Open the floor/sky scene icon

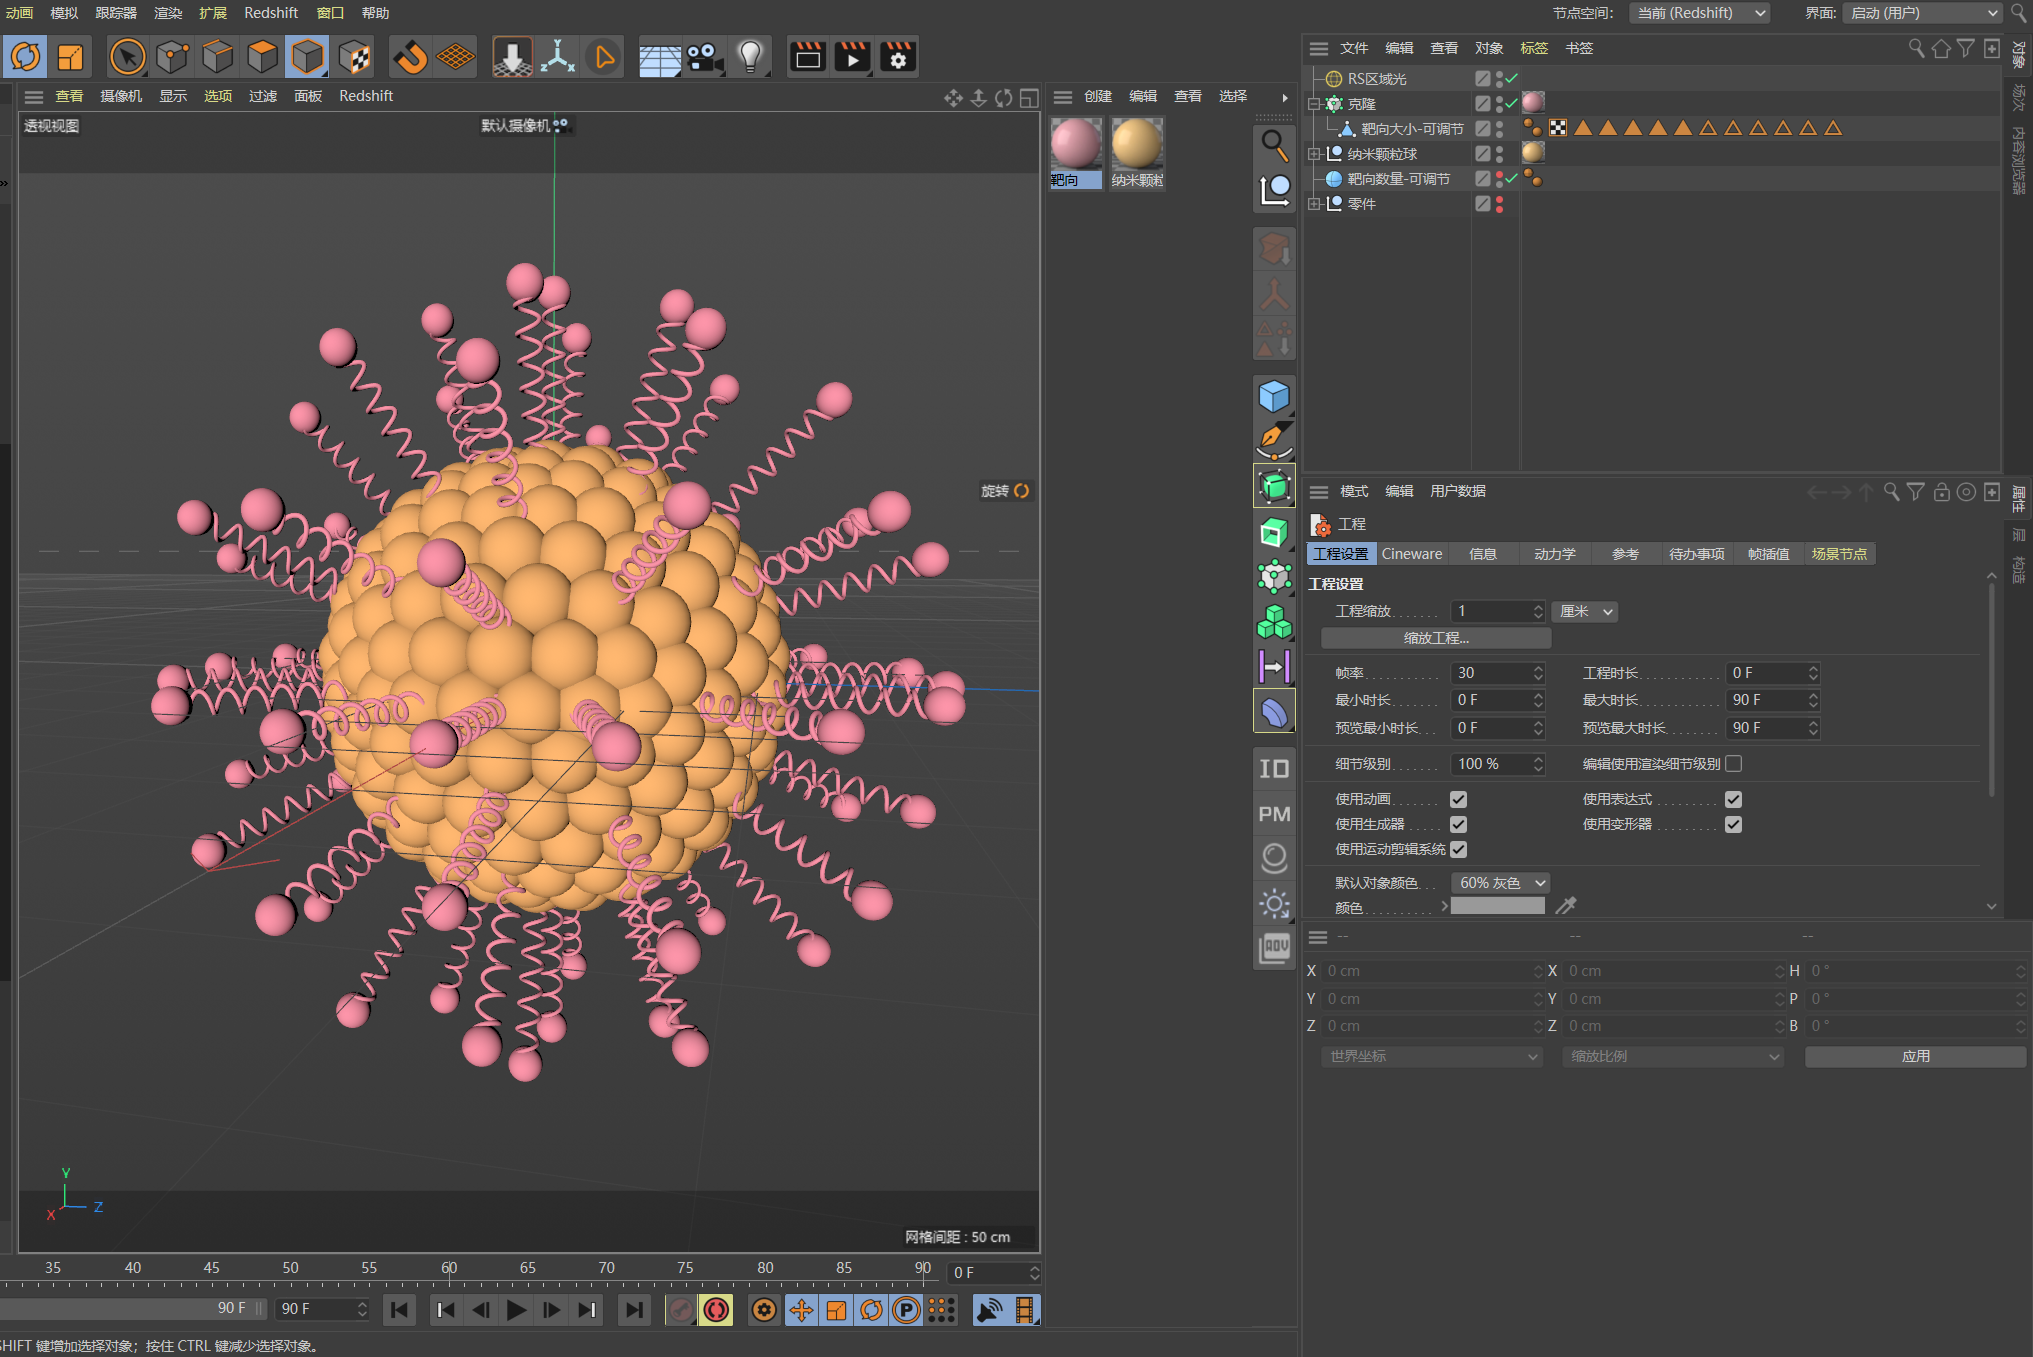660,57
